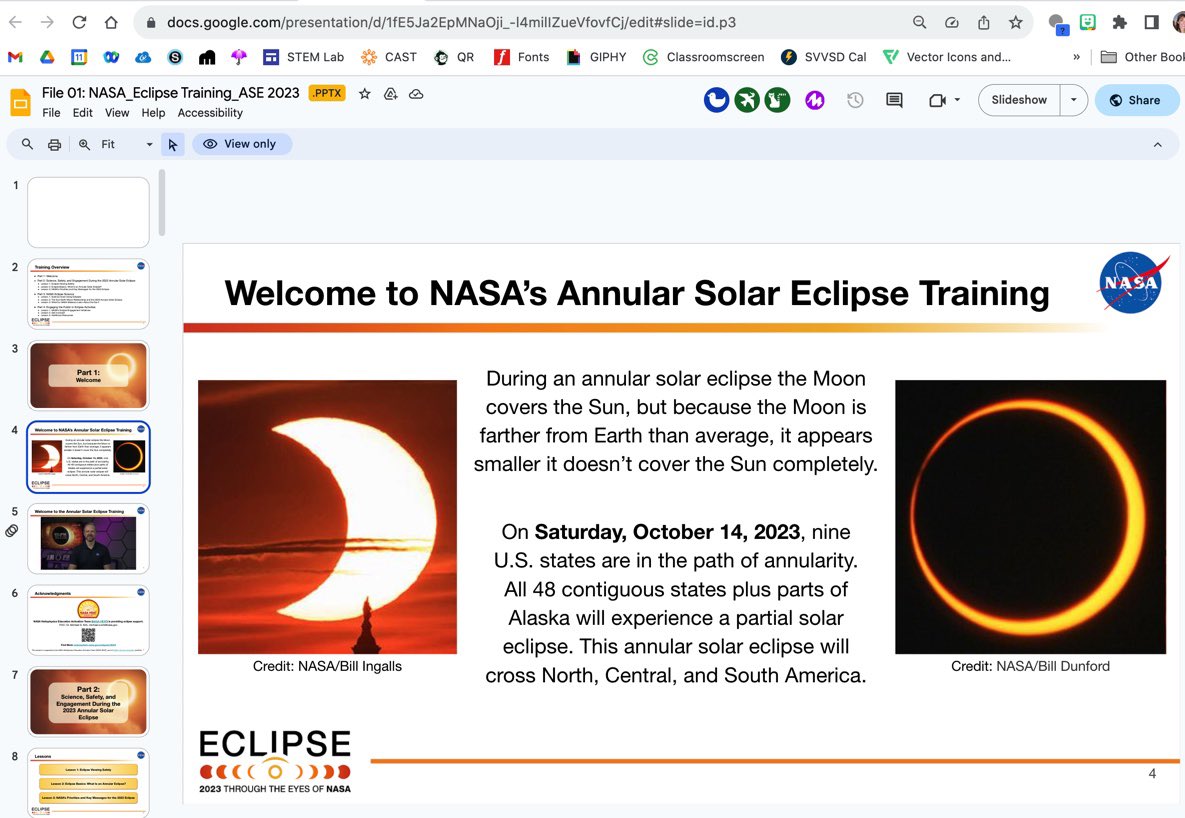Image resolution: width=1185 pixels, height=818 pixels.
Task: Open the Accessibility menu
Action: (x=210, y=113)
